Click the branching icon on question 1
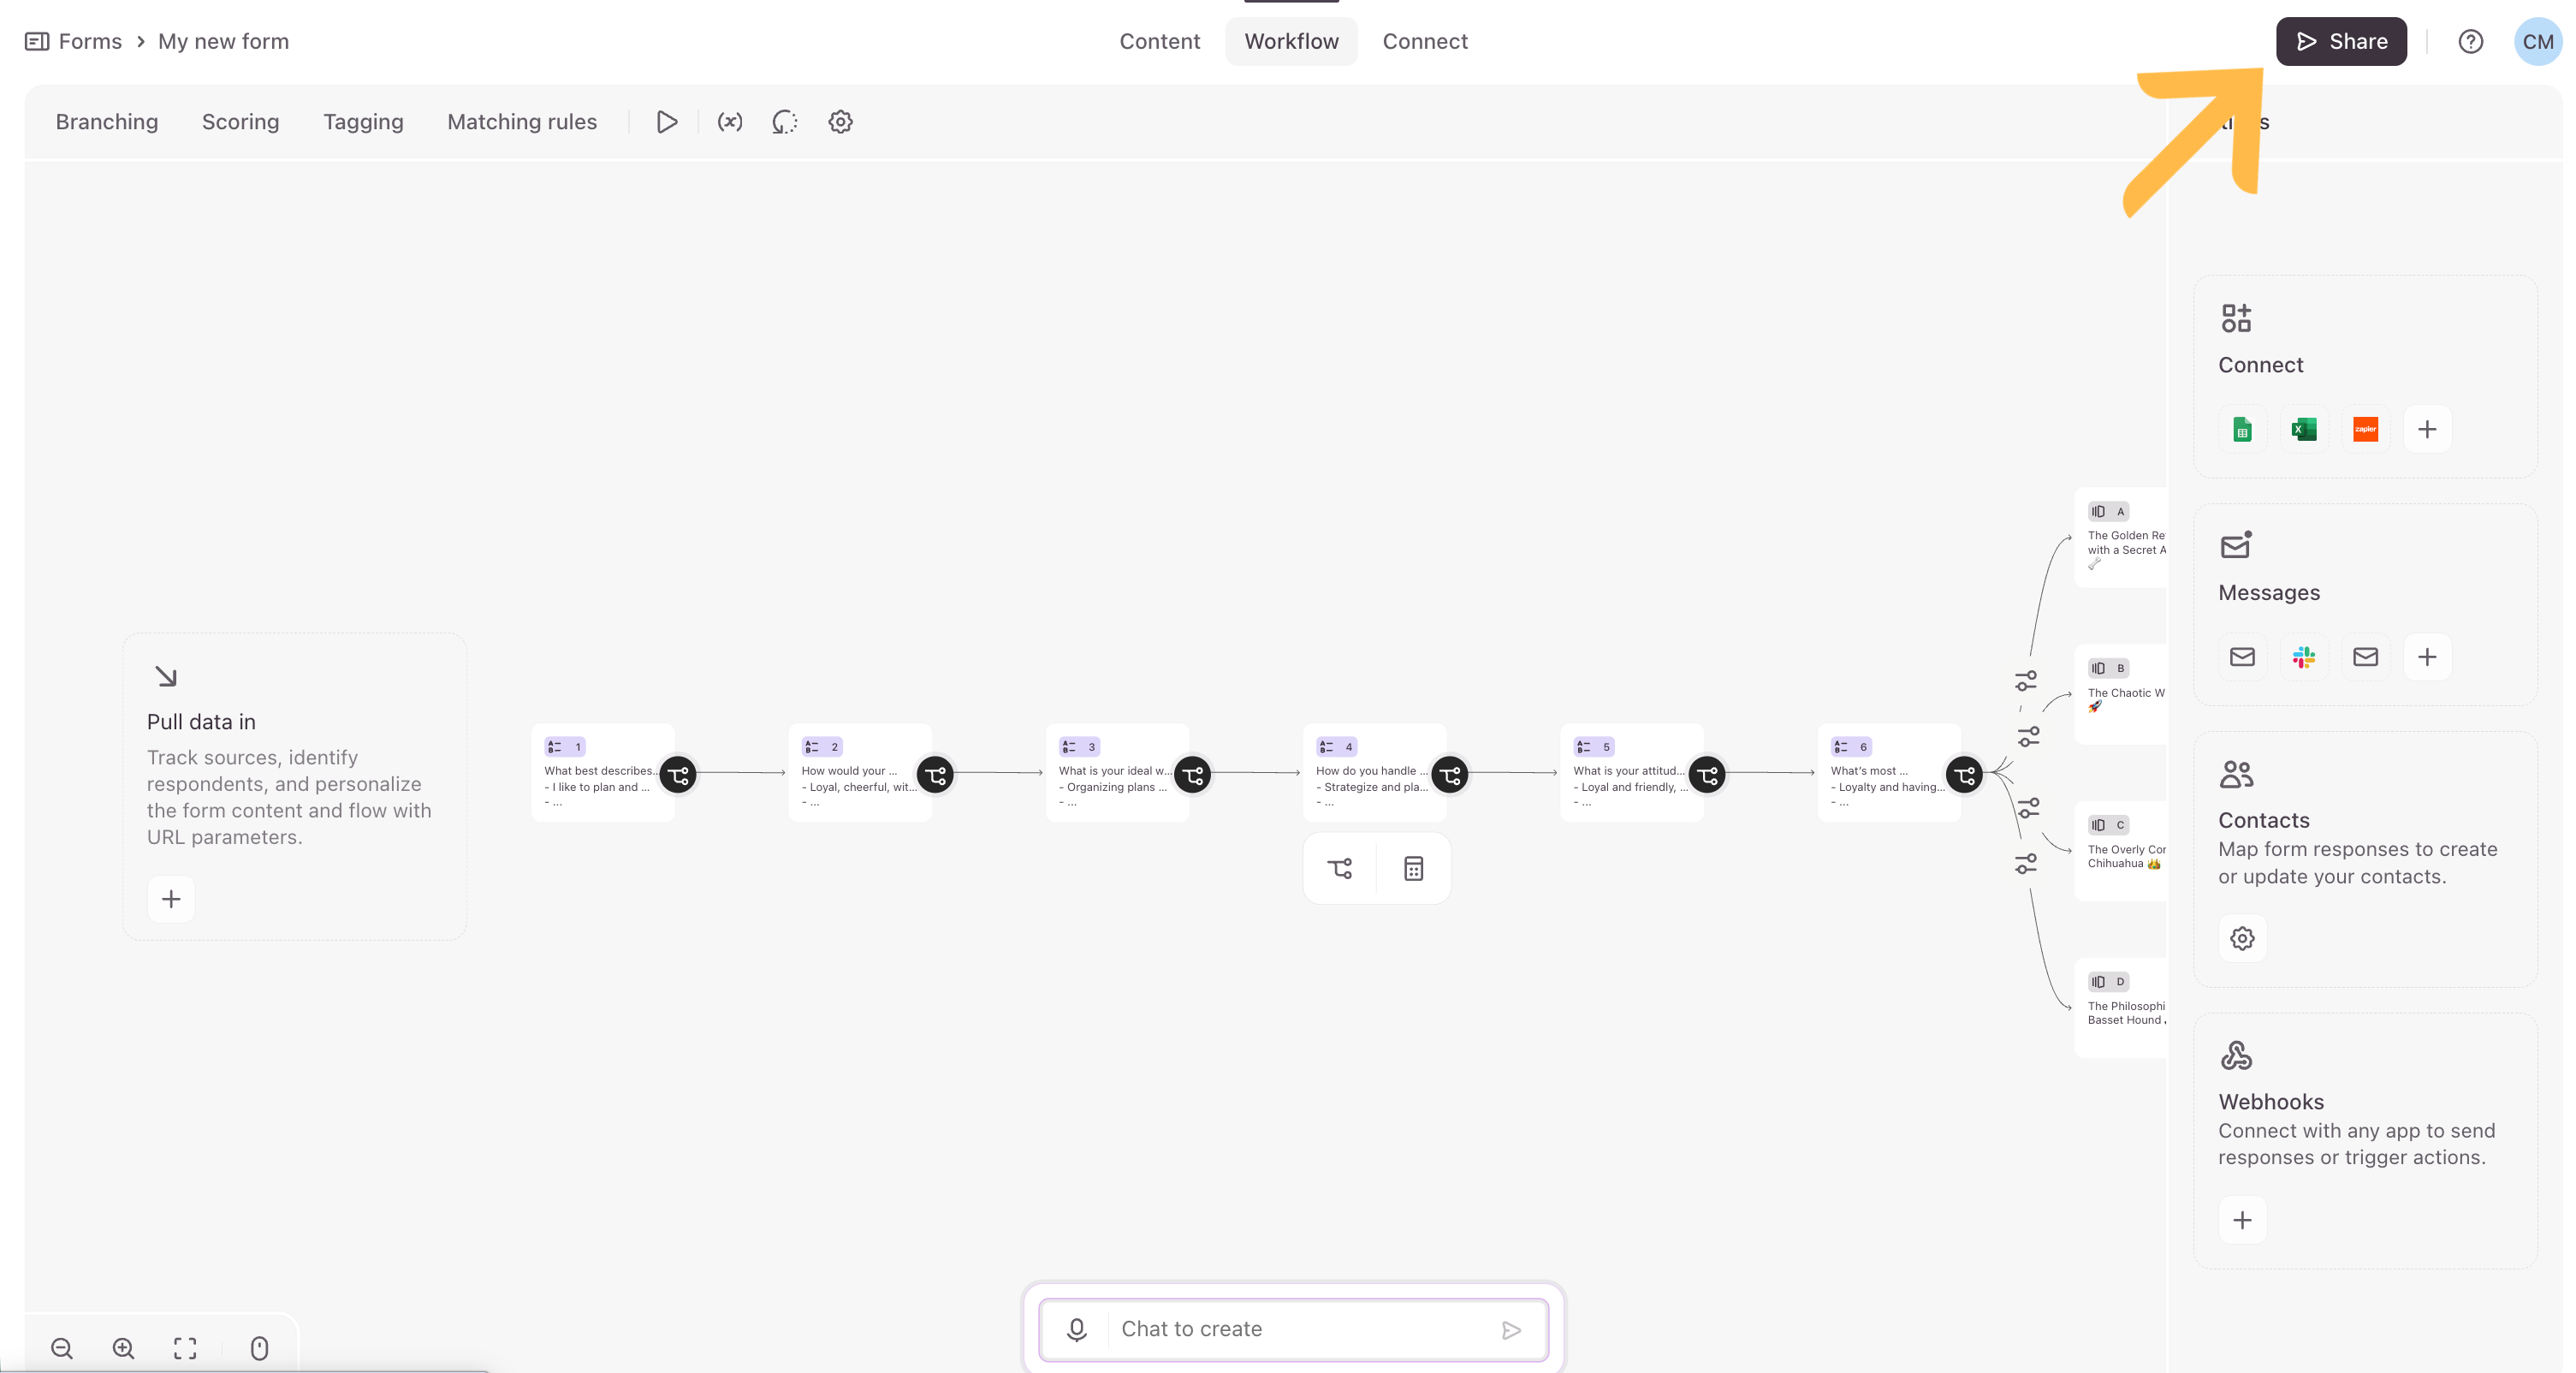Screen dimensions: 2576x1373 click(678, 775)
